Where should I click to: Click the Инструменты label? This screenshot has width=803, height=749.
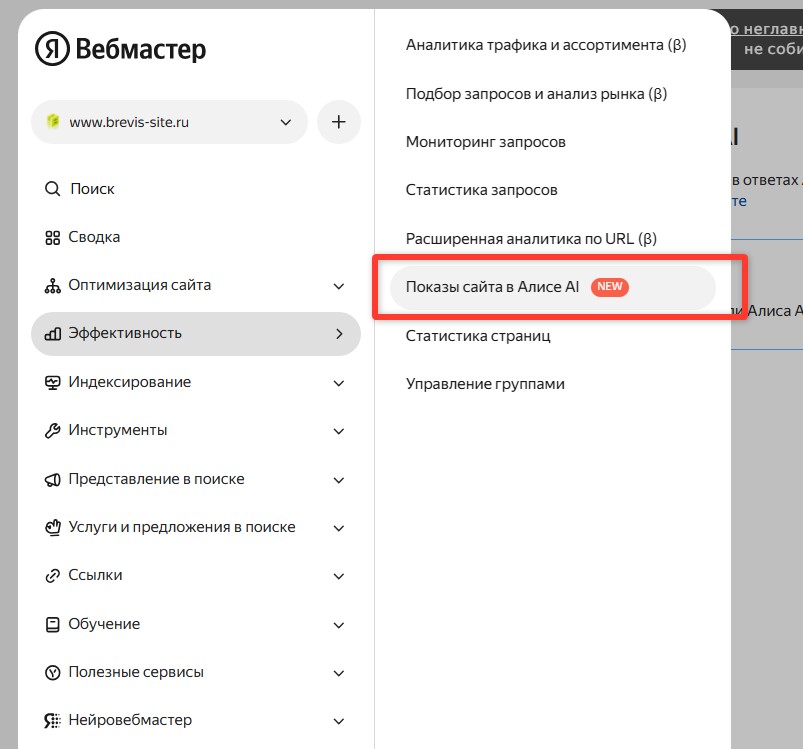tap(118, 430)
